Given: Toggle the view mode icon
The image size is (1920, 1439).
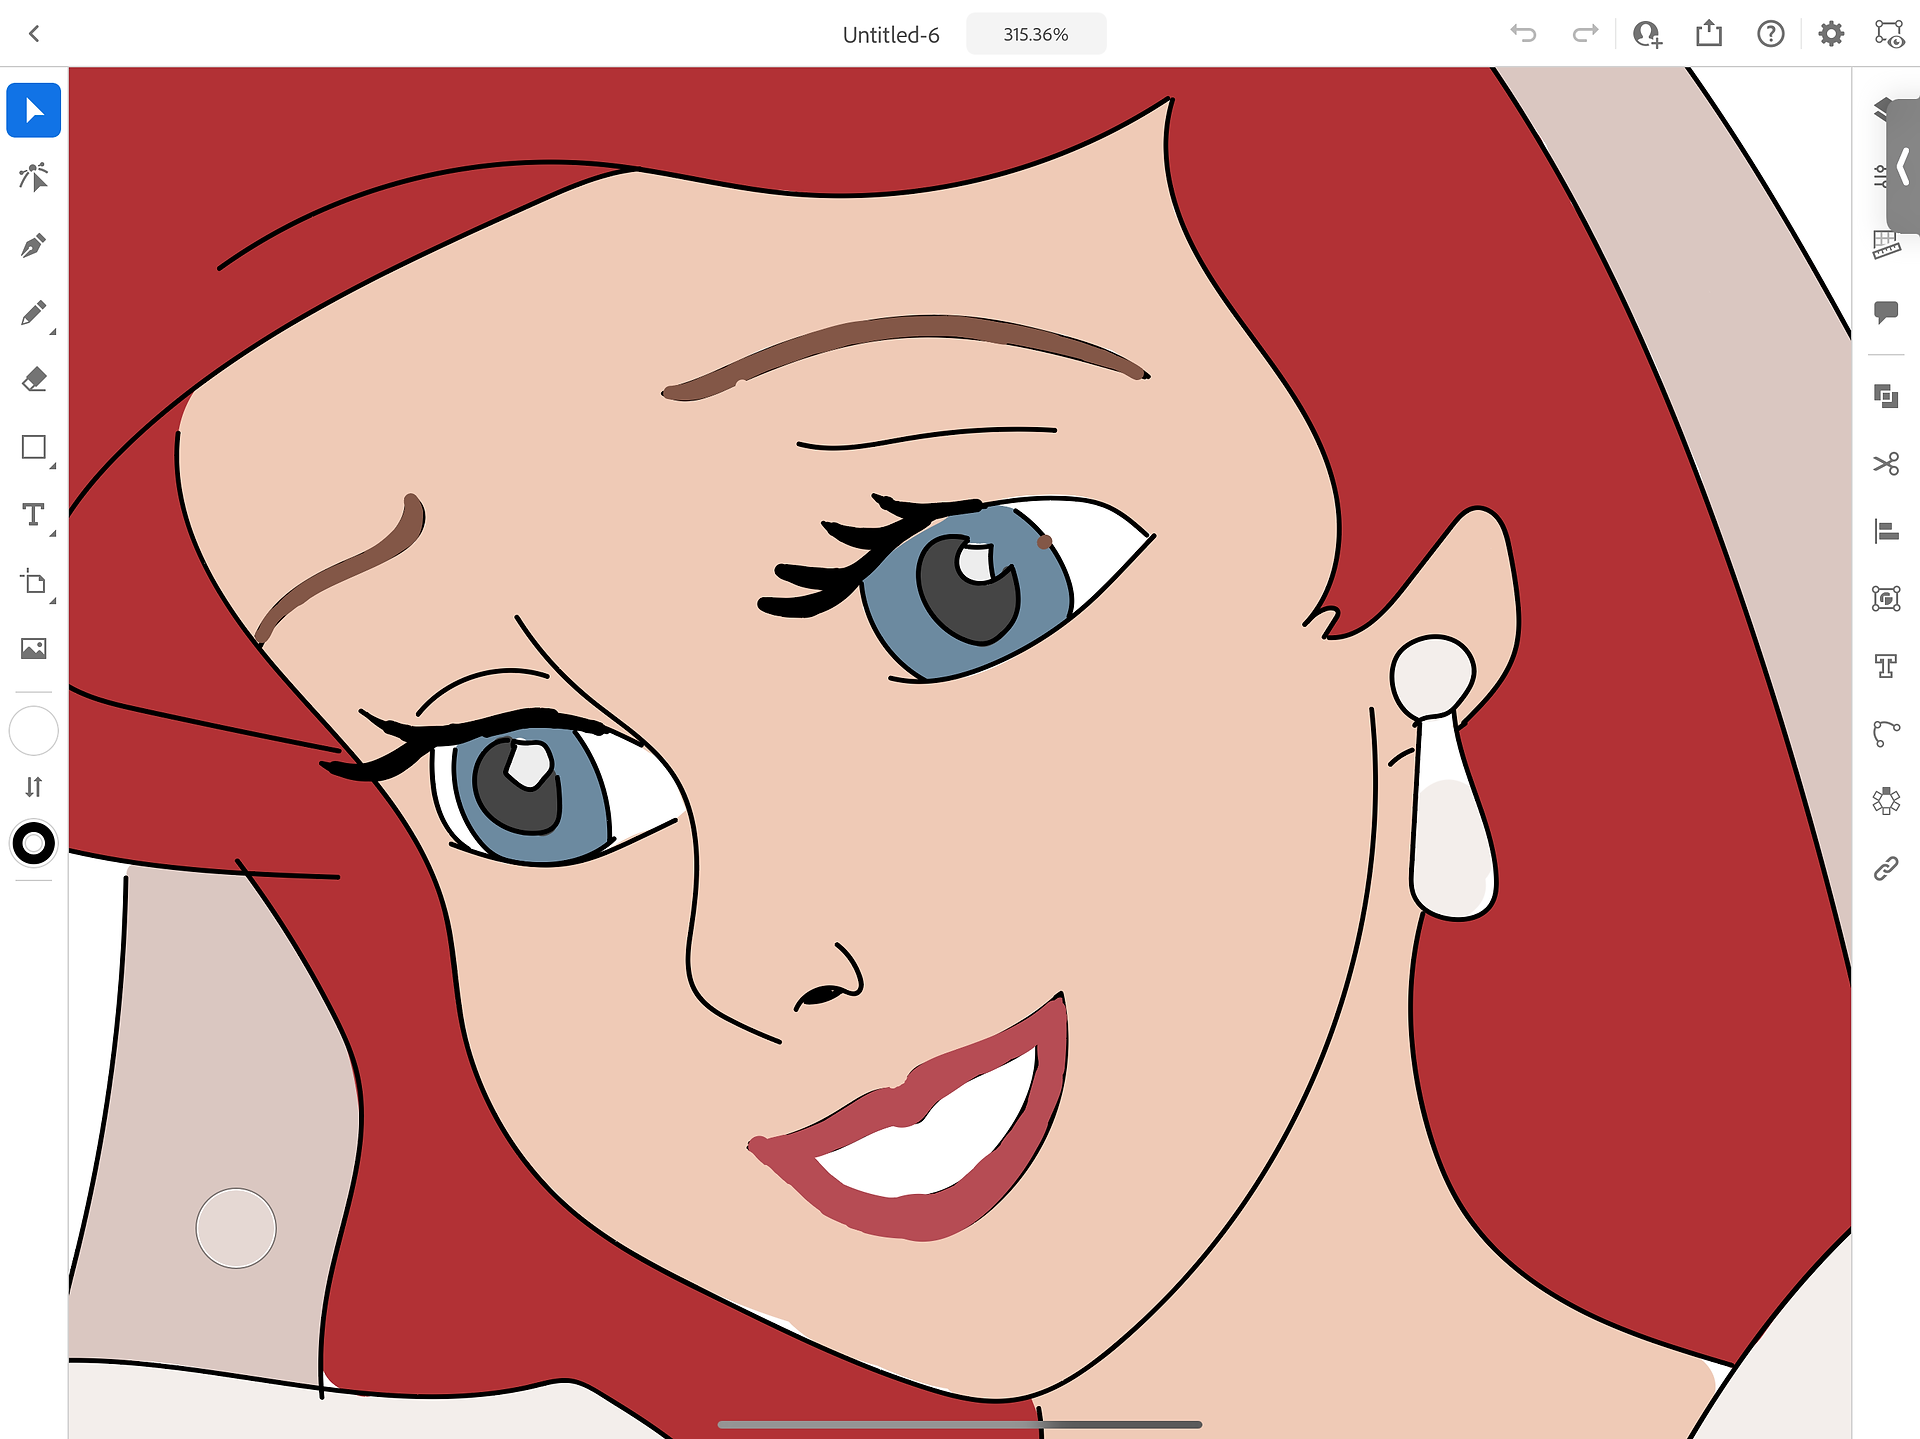Looking at the screenshot, I should 1889,34.
